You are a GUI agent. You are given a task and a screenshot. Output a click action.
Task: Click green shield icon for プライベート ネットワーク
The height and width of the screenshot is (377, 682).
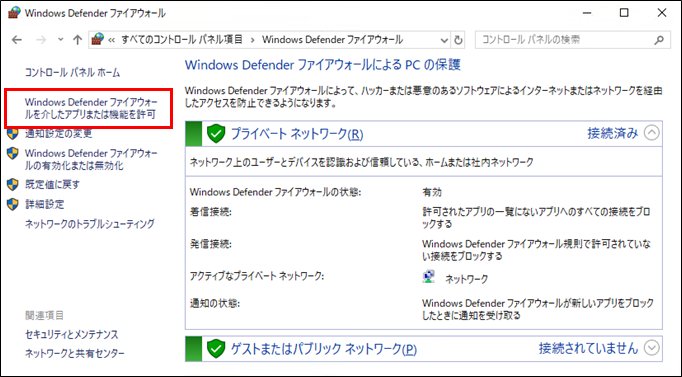(x=216, y=133)
